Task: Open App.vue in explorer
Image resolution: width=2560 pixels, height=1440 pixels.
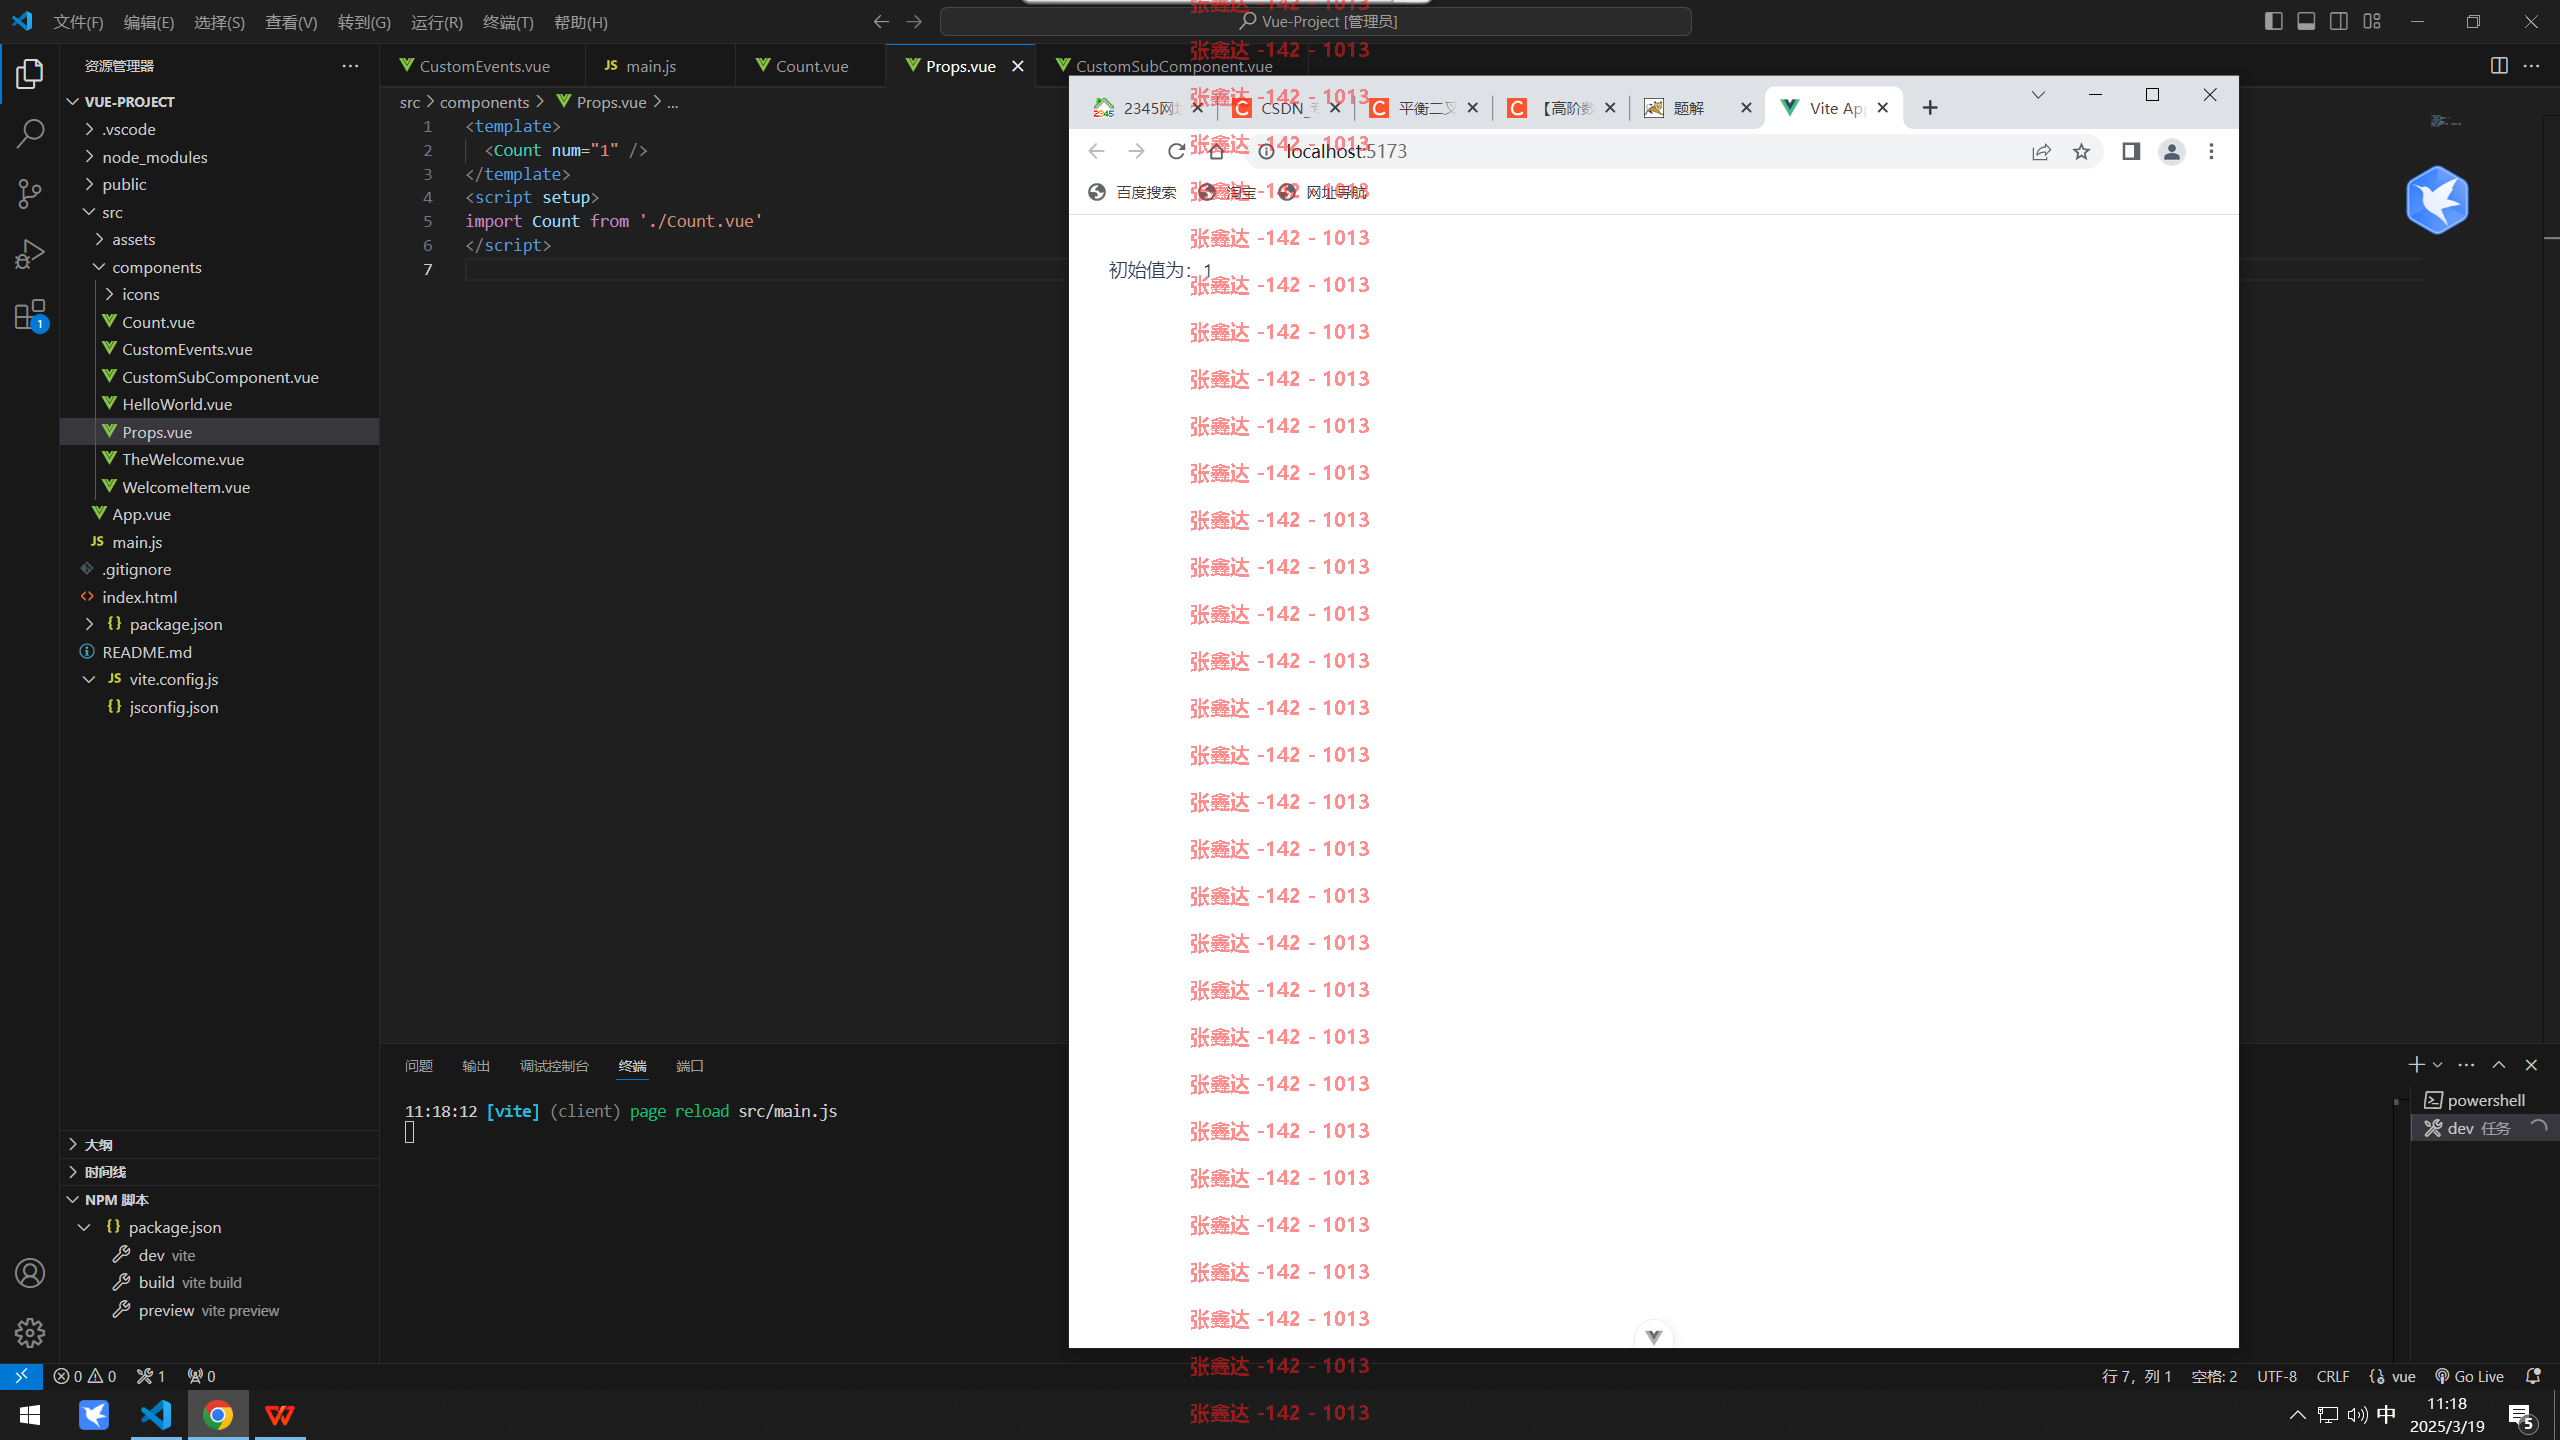Action: [219, 514]
